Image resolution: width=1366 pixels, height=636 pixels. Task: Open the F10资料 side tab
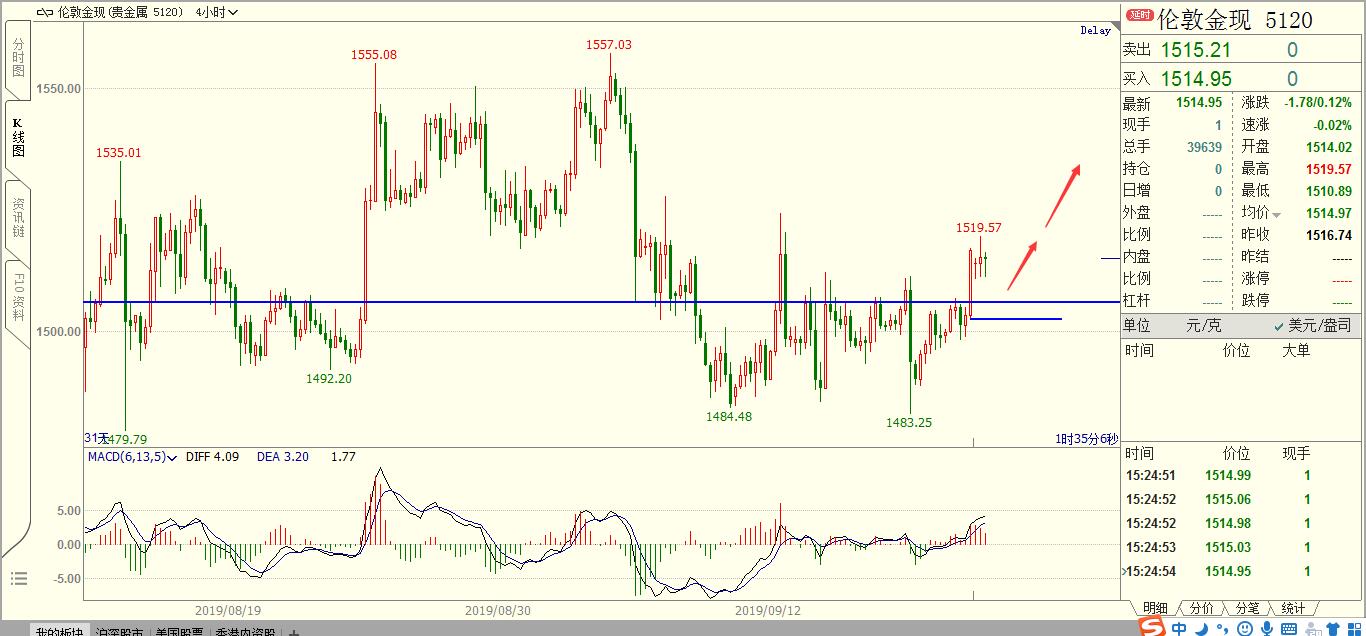[18, 296]
